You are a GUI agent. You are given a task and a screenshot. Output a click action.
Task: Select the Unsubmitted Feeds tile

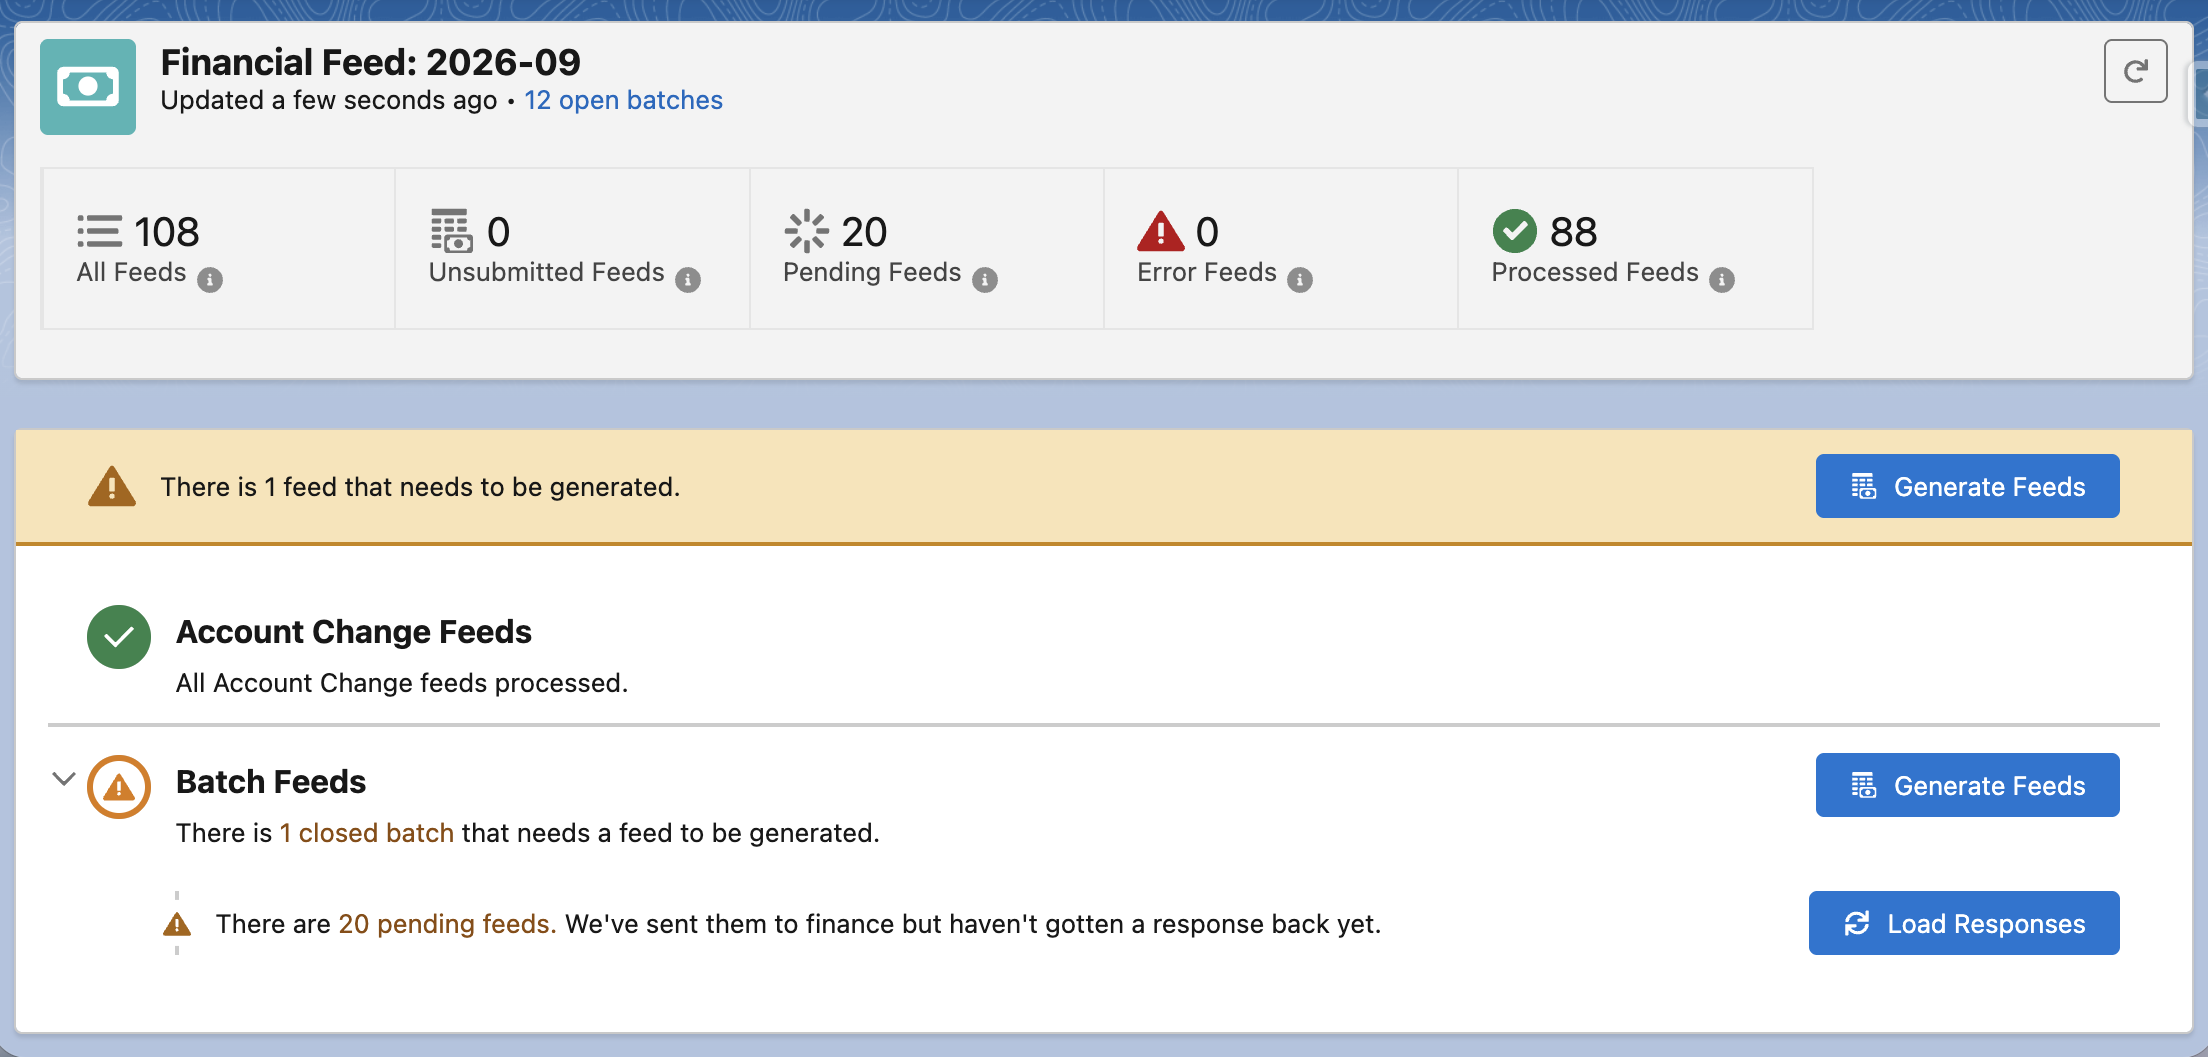[573, 248]
